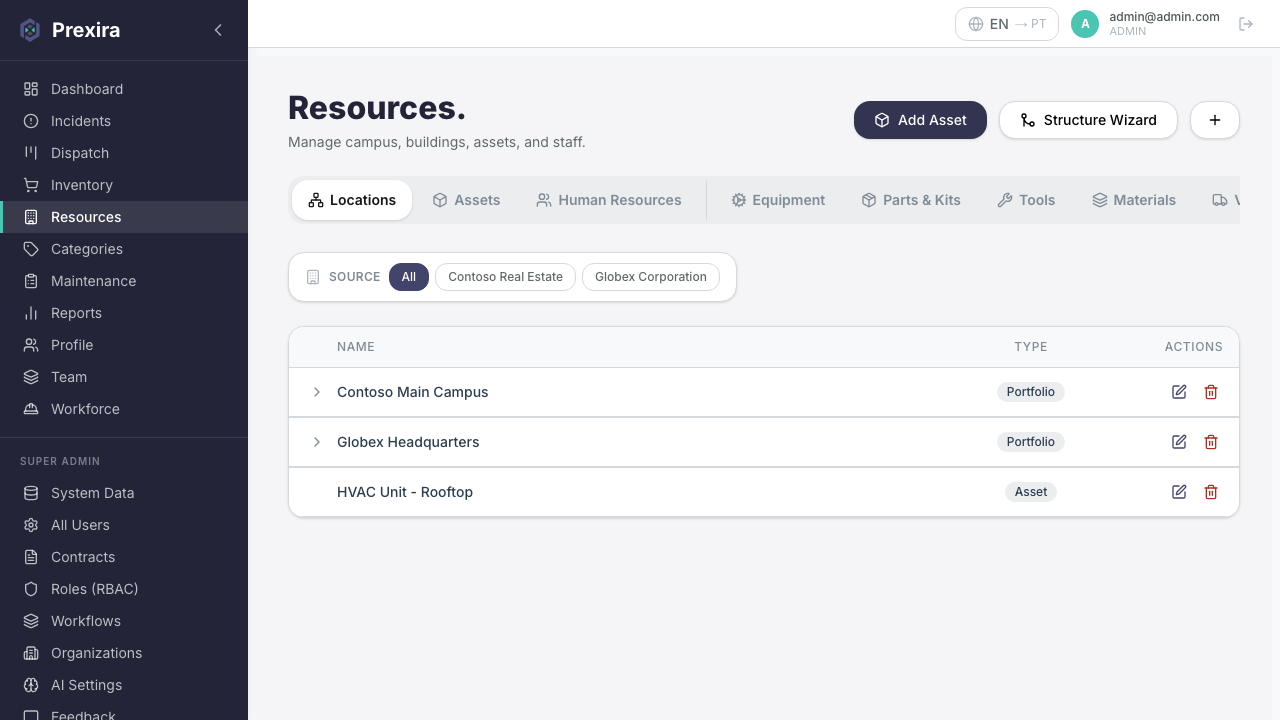The image size is (1280, 720).
Task: Switch to the Equipment tab
Action: pyautogui.click(x=778, y=200)
